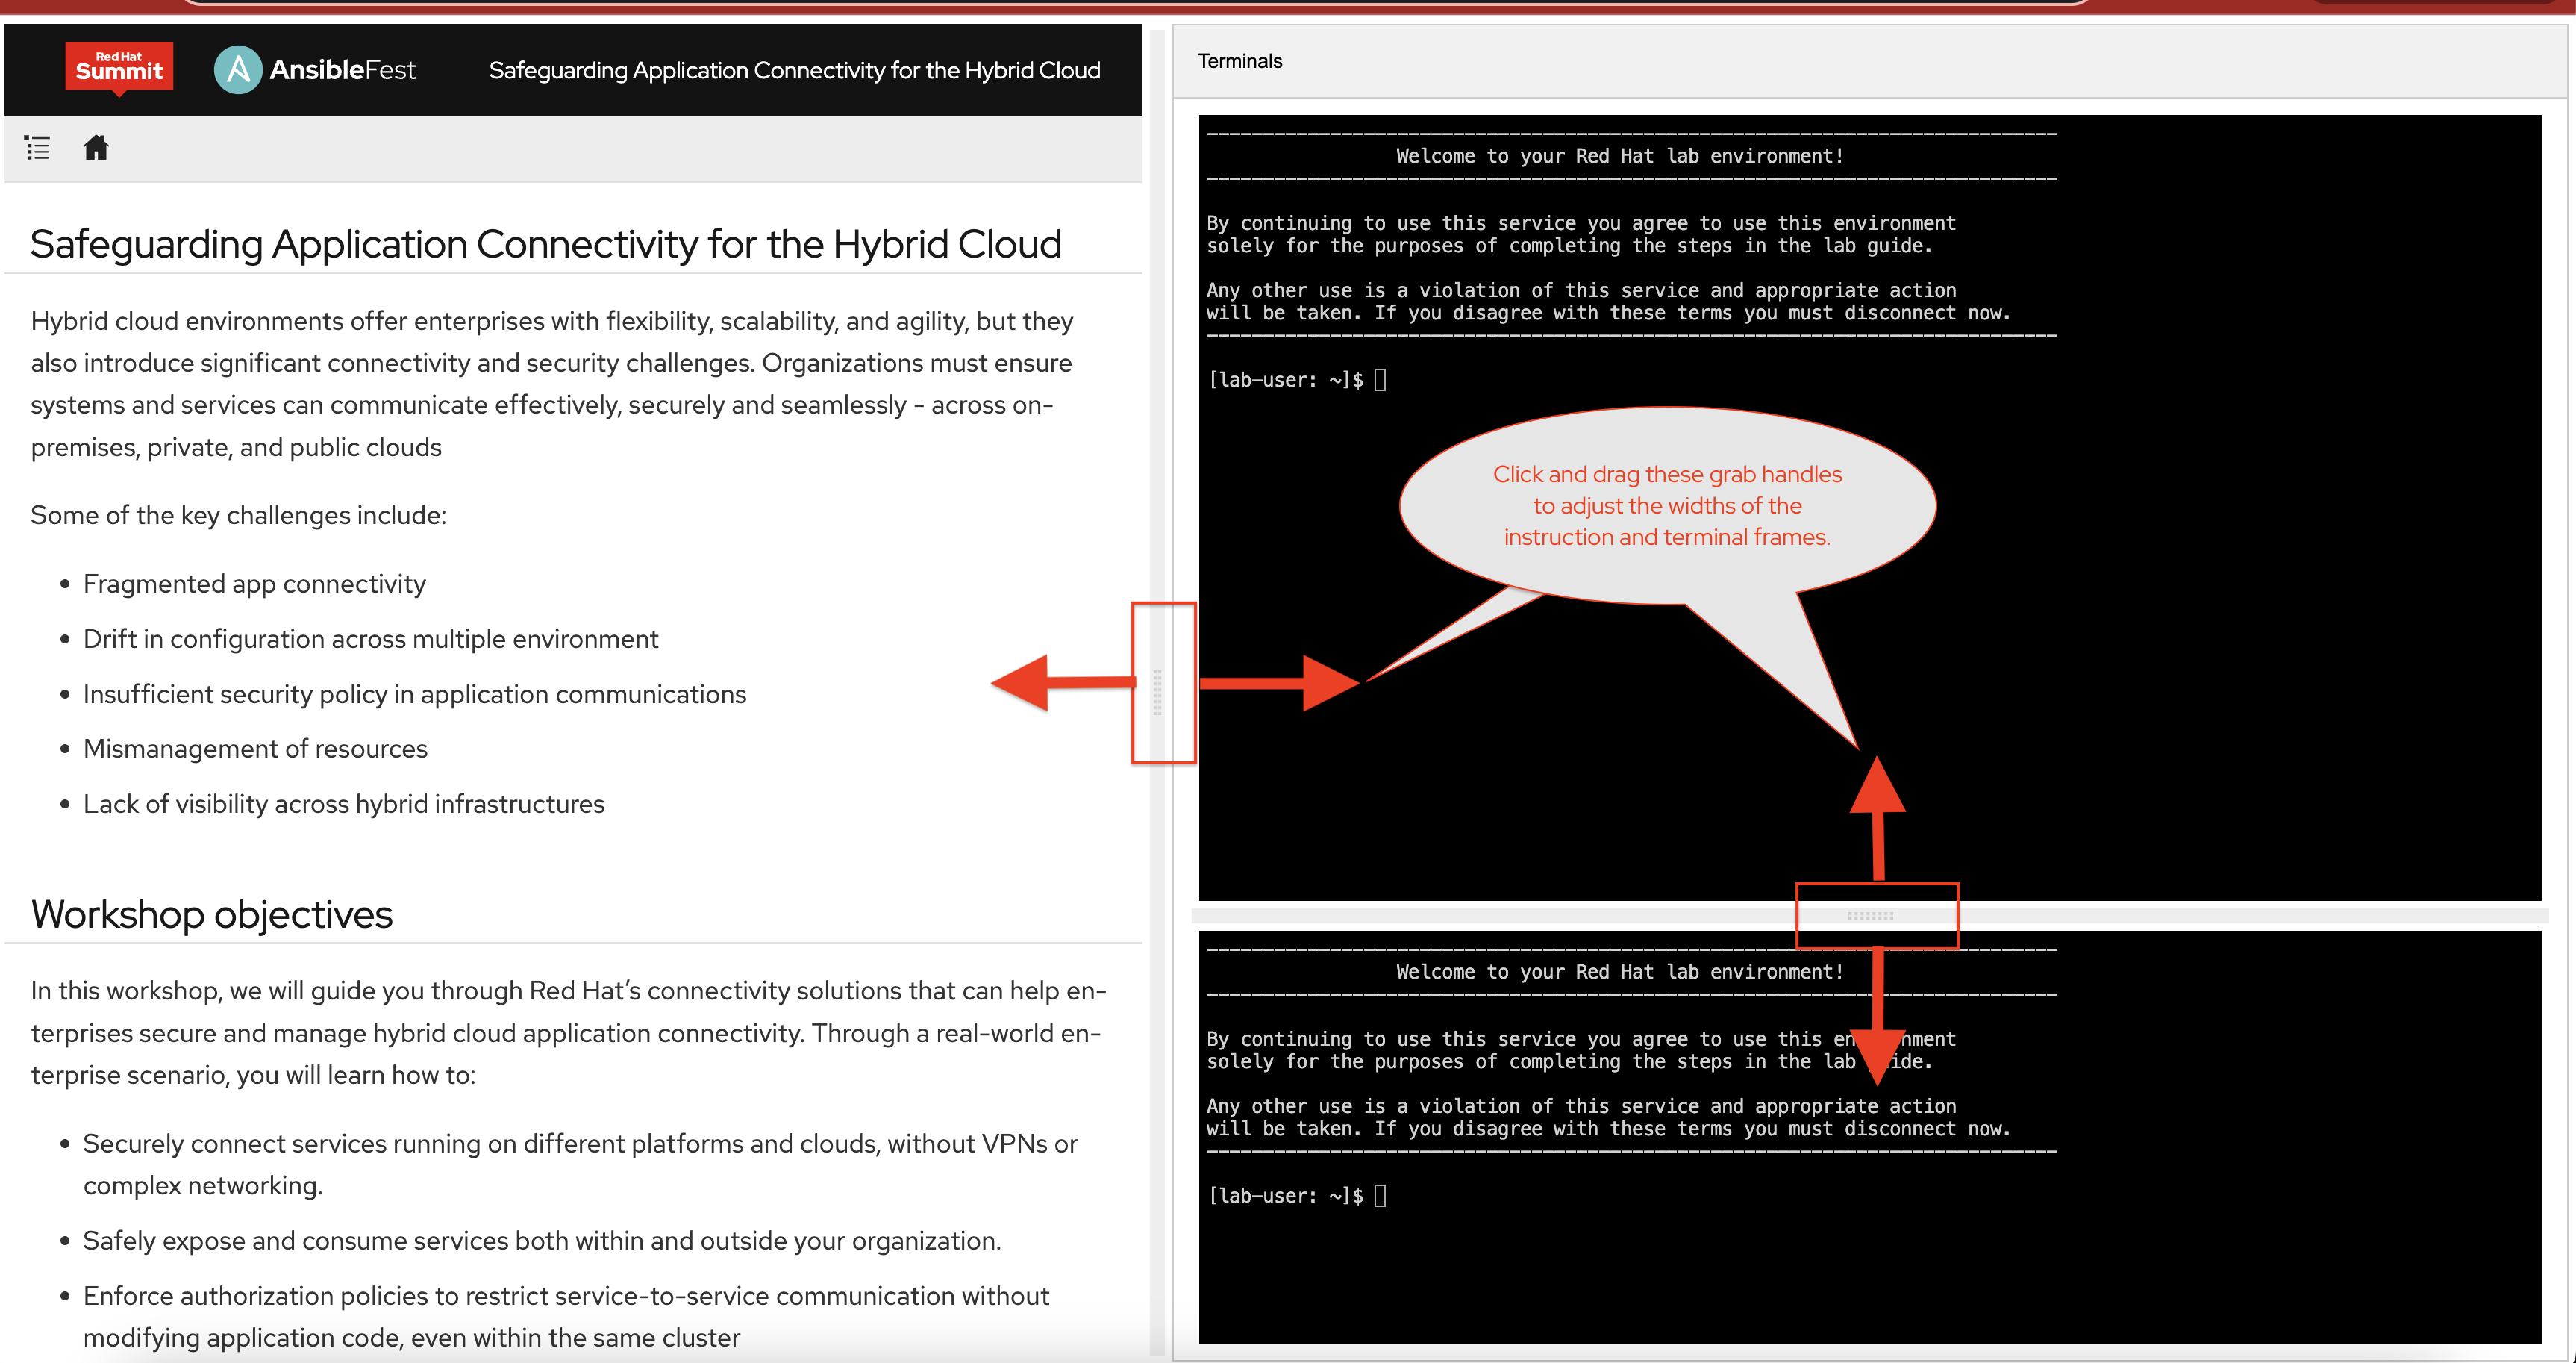Viewport: 2576px width, 1363px height.
Task: Click the main page heading 'Safeguarding Application Connectivity'
Action: click(x=545, y=244)
